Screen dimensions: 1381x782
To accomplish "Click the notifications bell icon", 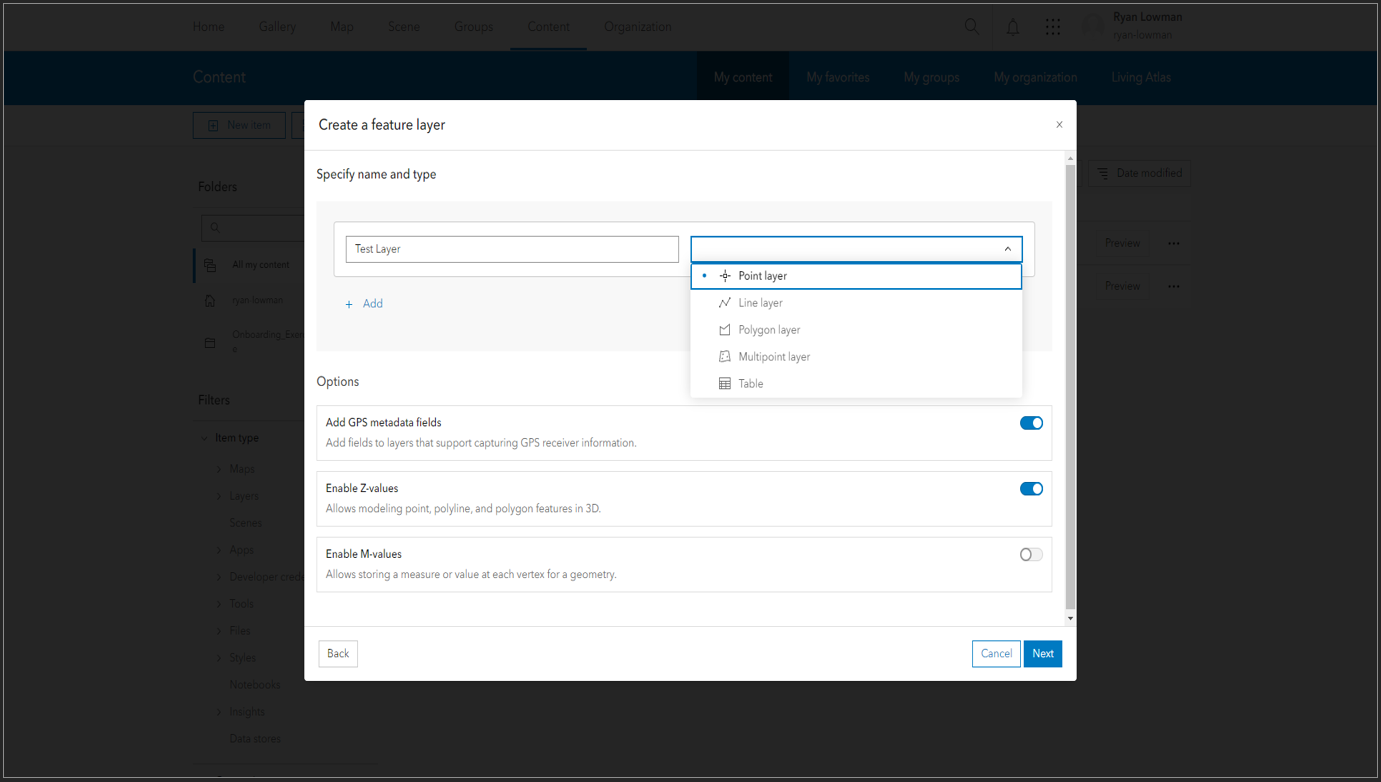I will click(x=1012, y=27).
